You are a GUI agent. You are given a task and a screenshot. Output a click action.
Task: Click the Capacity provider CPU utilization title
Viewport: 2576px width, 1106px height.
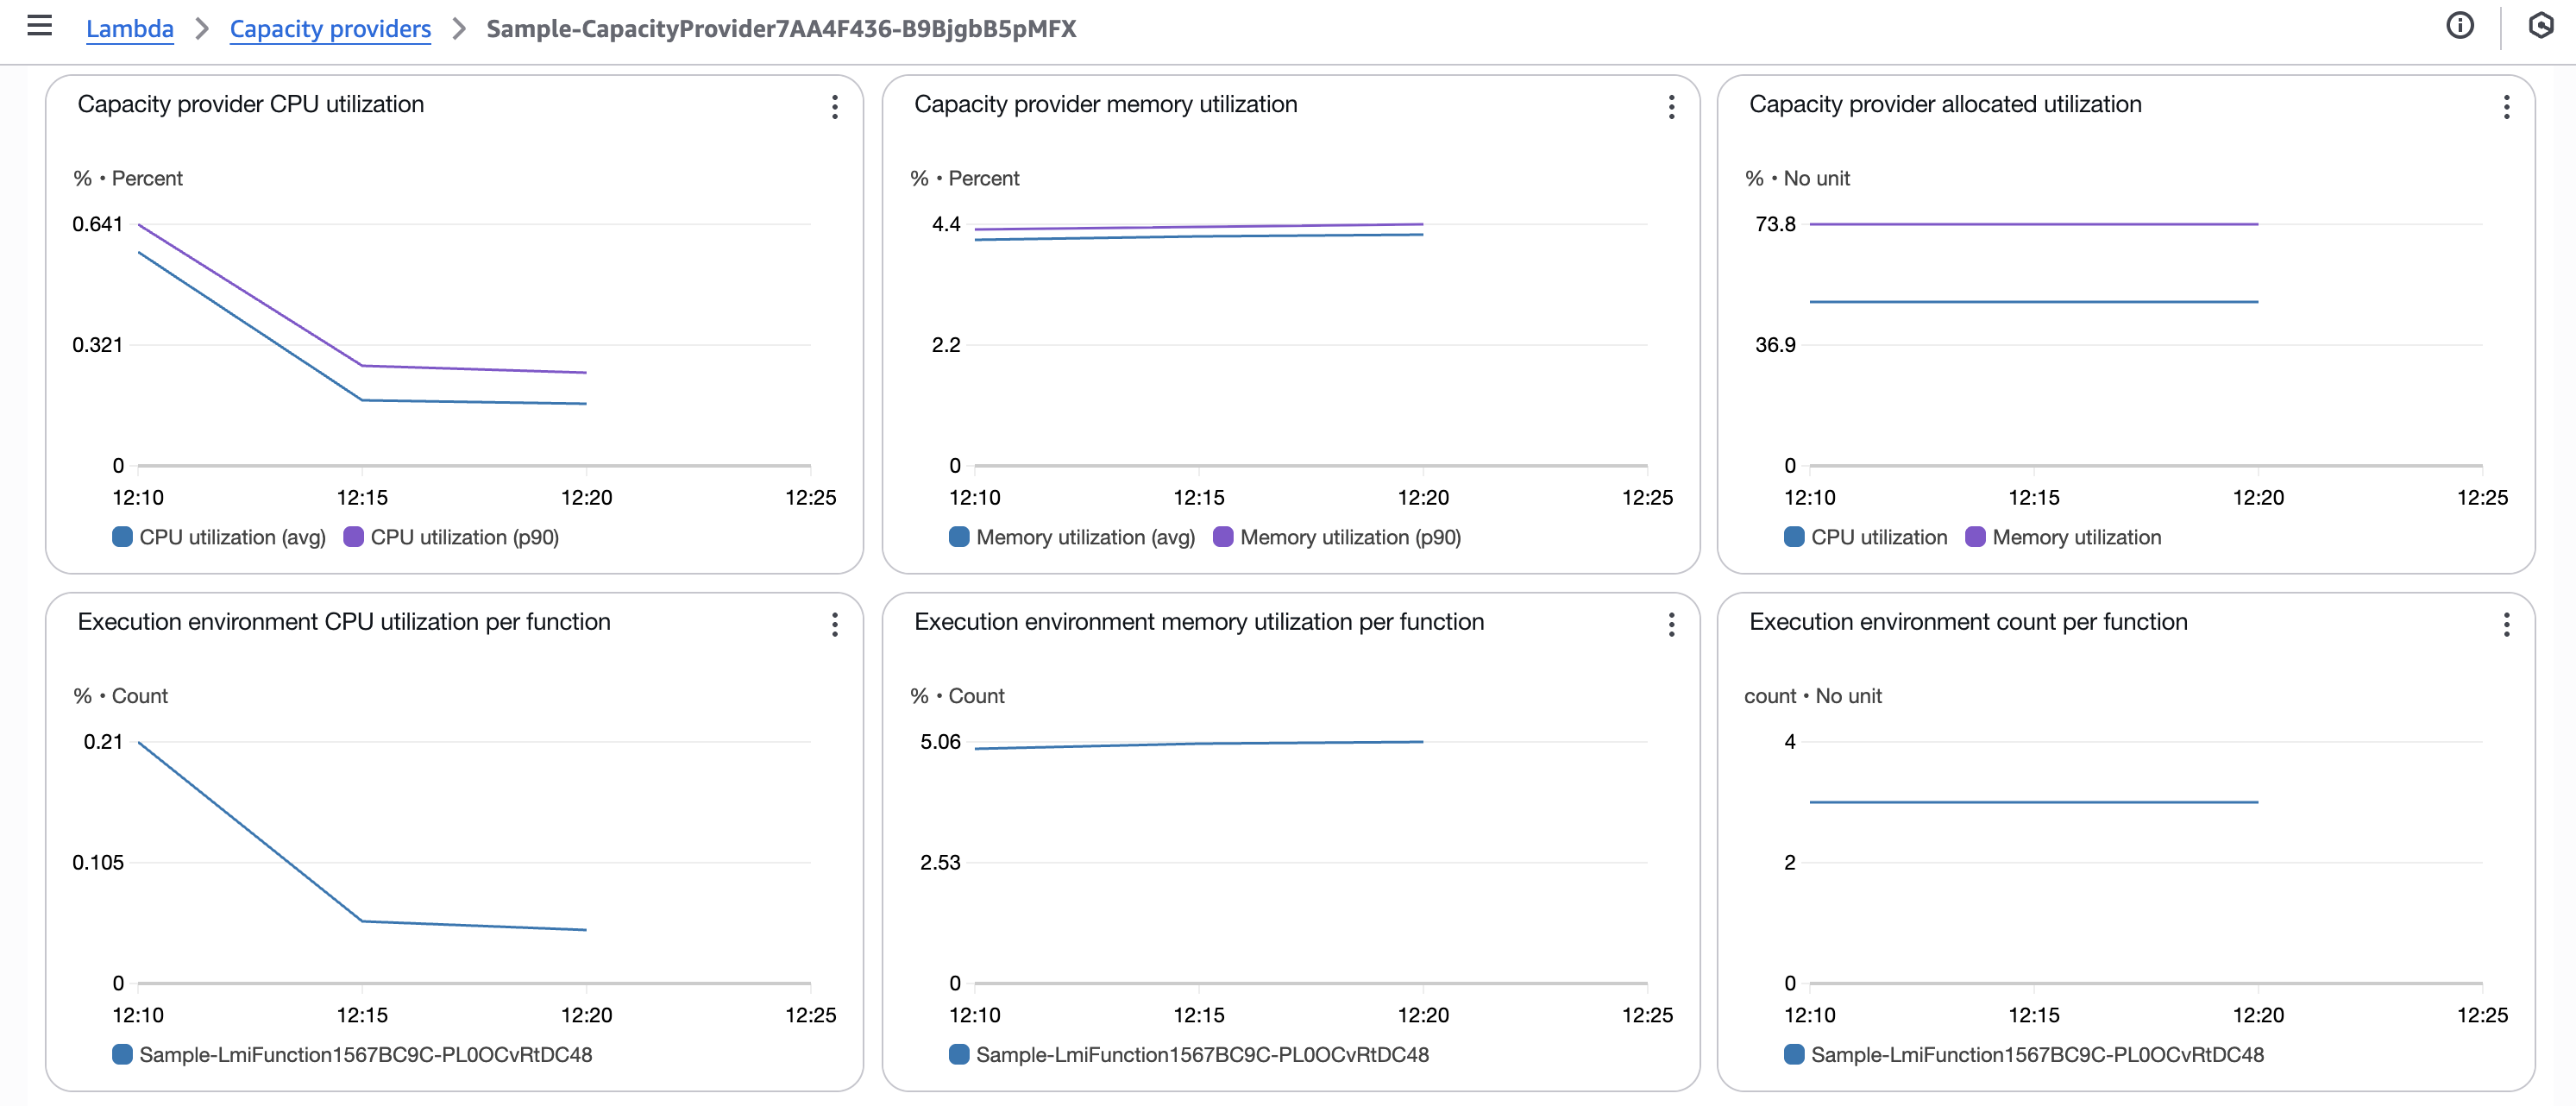251,104
